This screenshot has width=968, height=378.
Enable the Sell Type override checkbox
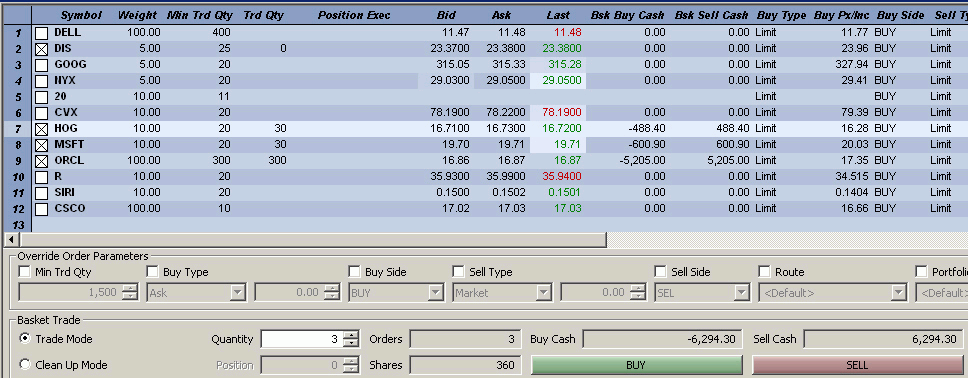point(458,272)
